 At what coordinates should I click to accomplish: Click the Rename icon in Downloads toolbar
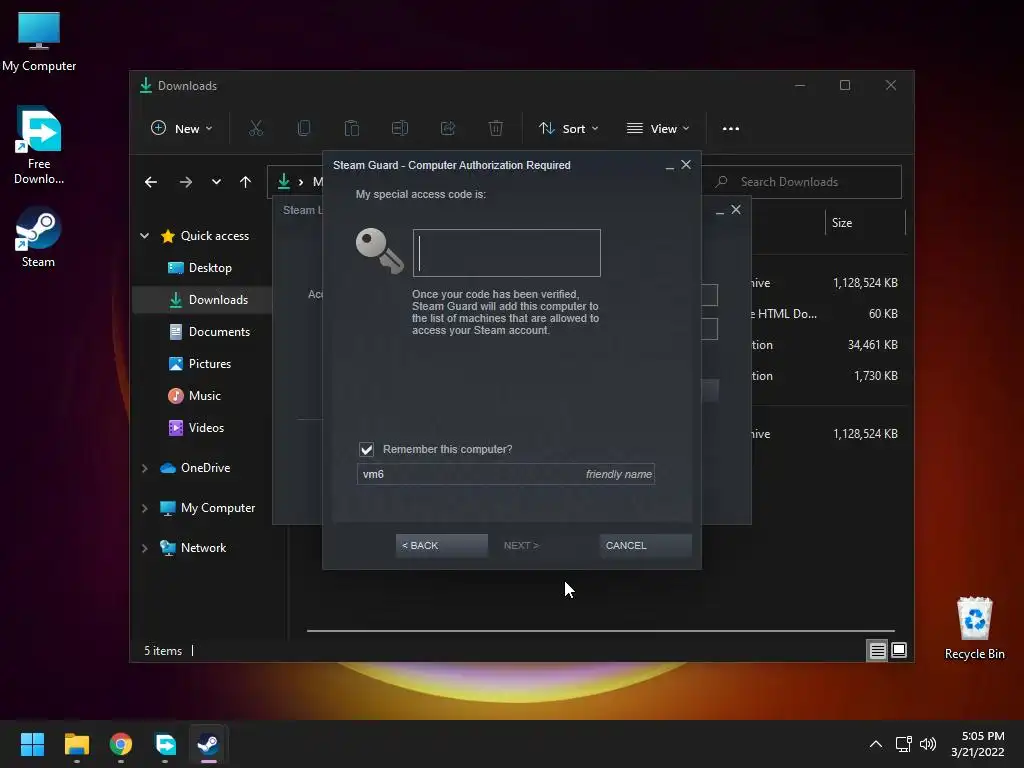click(400, 129)
